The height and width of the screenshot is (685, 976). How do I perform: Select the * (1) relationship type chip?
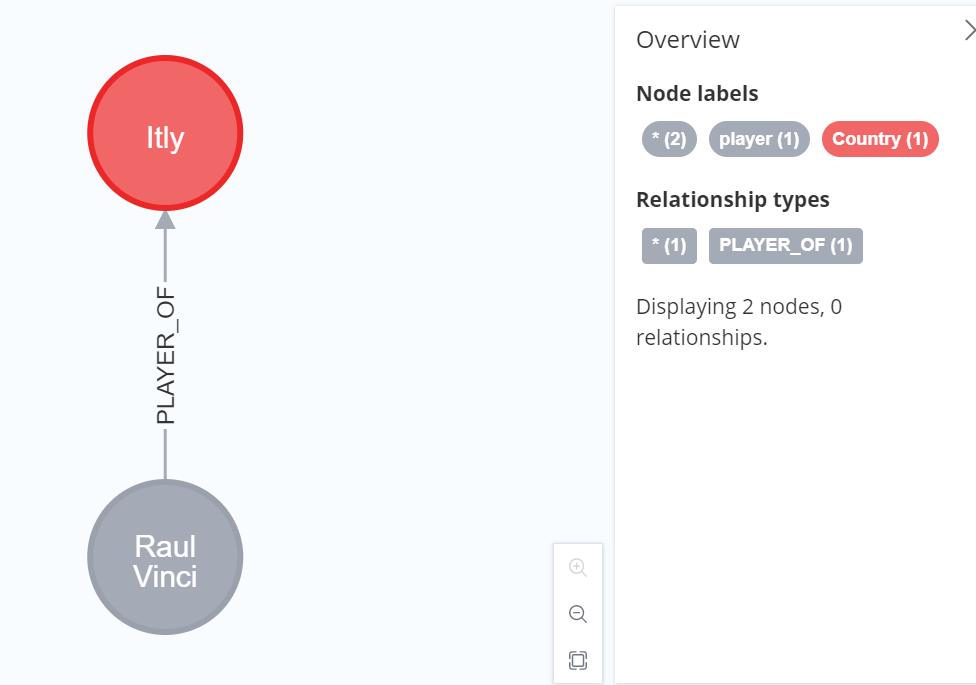point(669,245)
